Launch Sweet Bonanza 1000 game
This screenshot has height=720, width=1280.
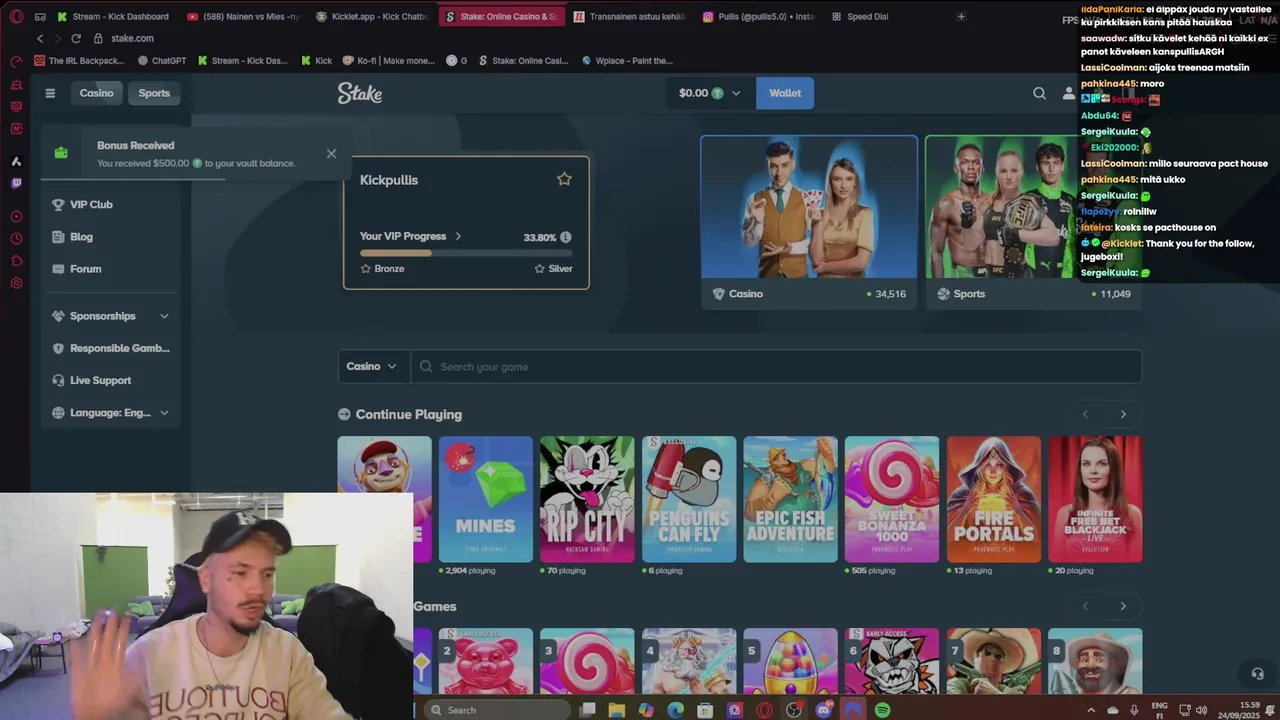[x=892, y=499]
